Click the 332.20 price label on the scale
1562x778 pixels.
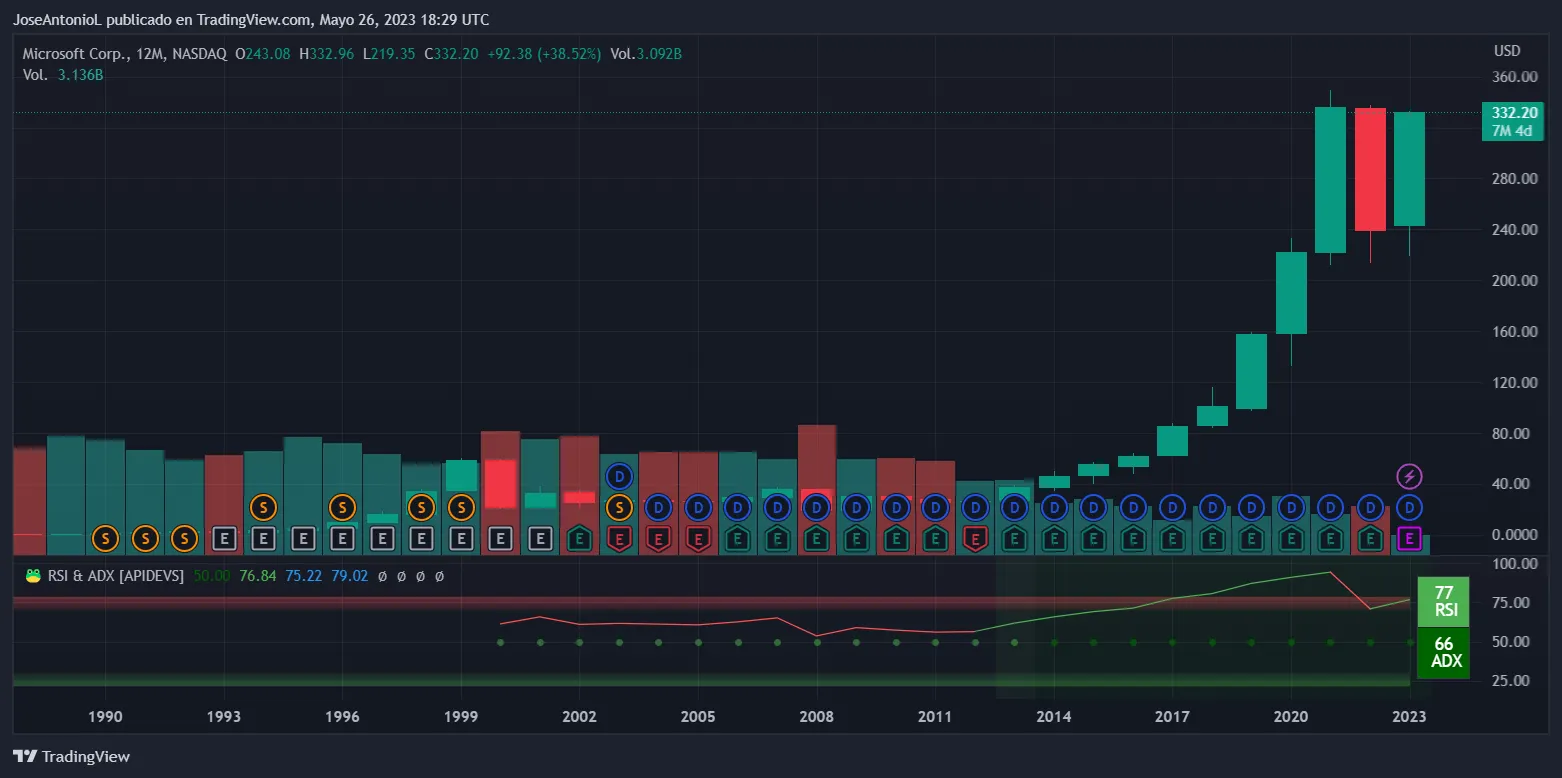[x=1512, y=113]
